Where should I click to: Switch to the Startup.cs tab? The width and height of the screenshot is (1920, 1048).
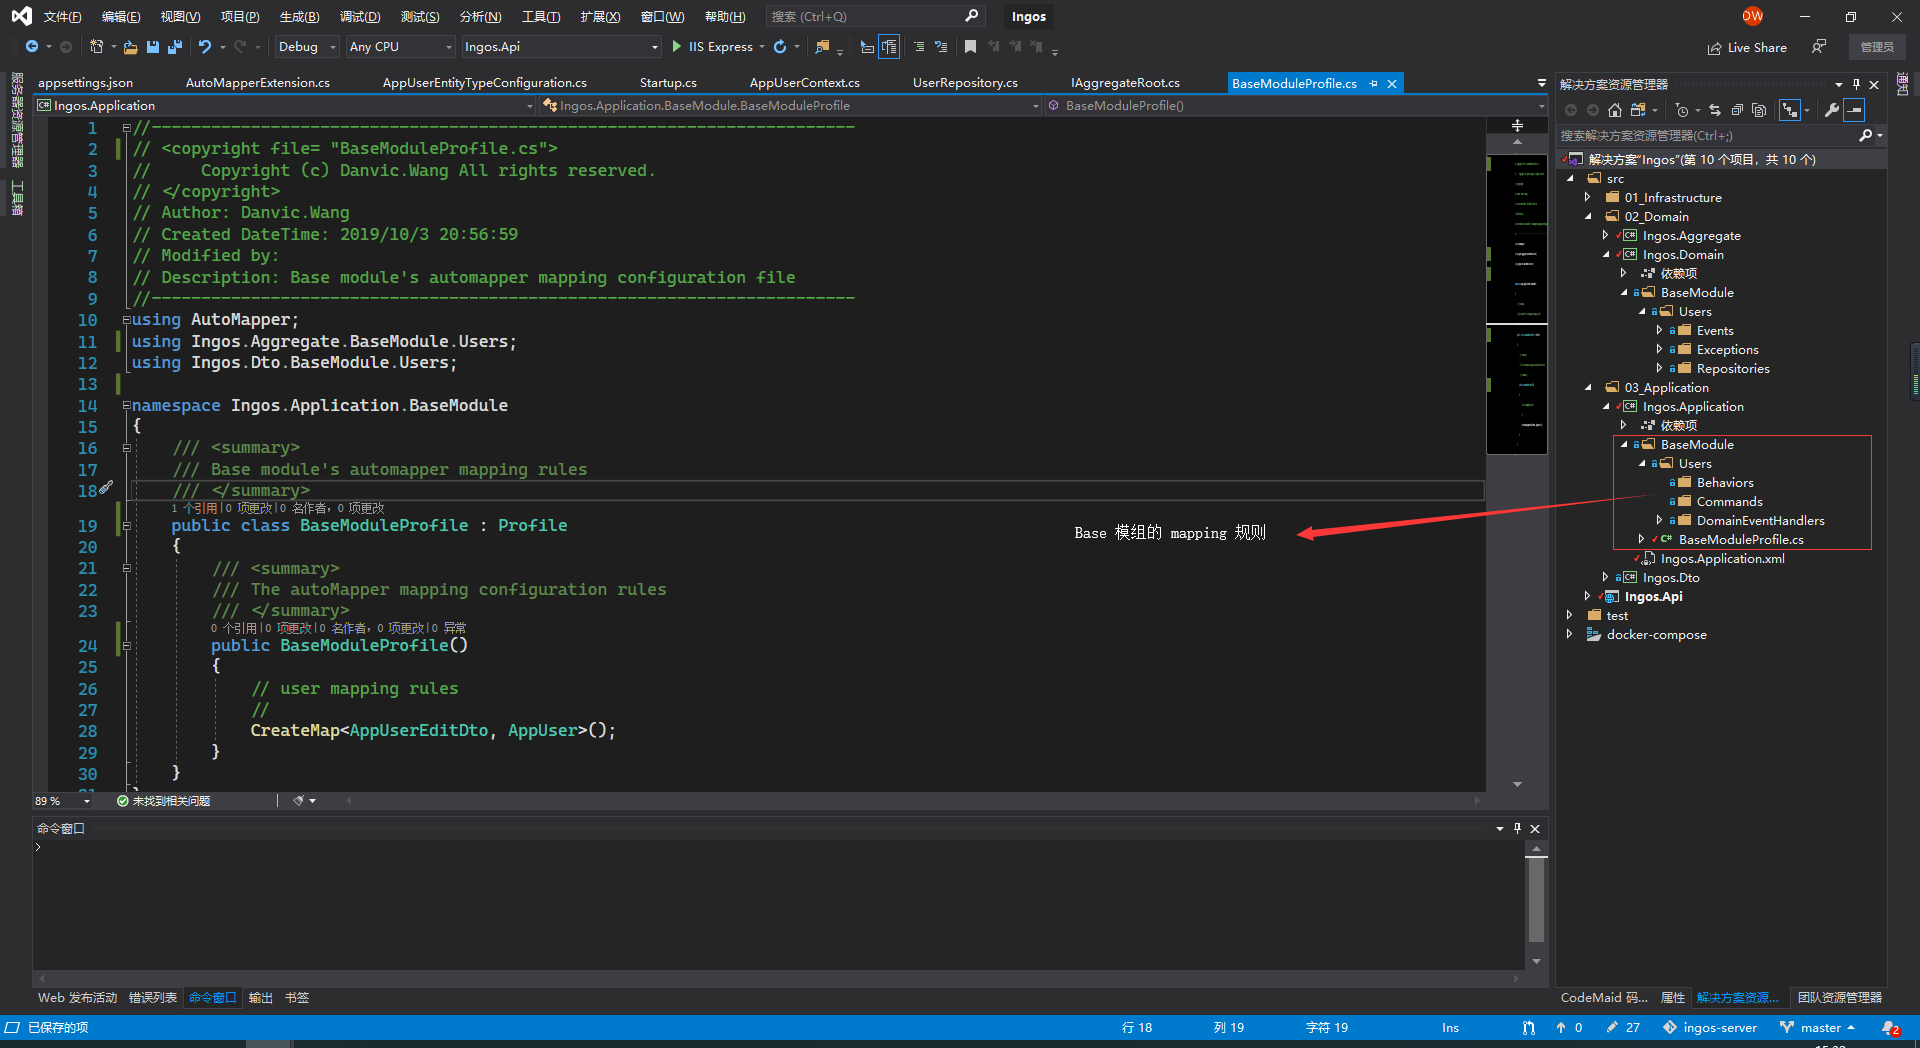668,83
